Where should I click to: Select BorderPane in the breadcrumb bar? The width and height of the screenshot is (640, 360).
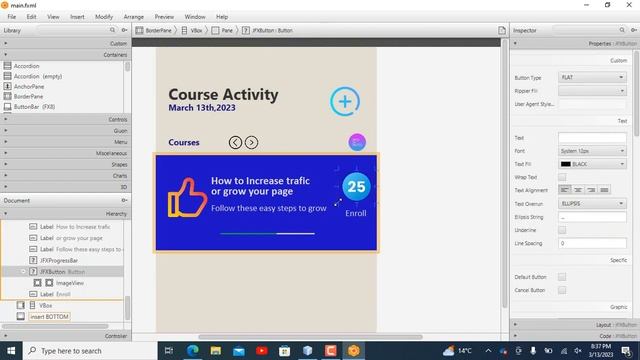pyautogui.click(x=154, y=30)
